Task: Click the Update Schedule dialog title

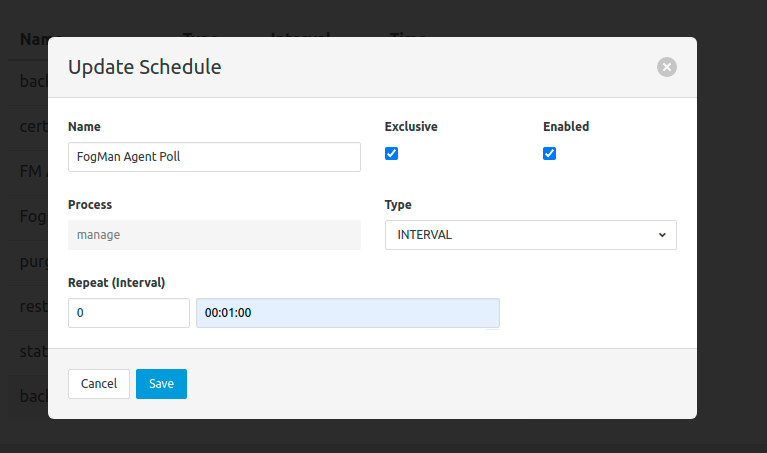Action: tap(144, 67)
